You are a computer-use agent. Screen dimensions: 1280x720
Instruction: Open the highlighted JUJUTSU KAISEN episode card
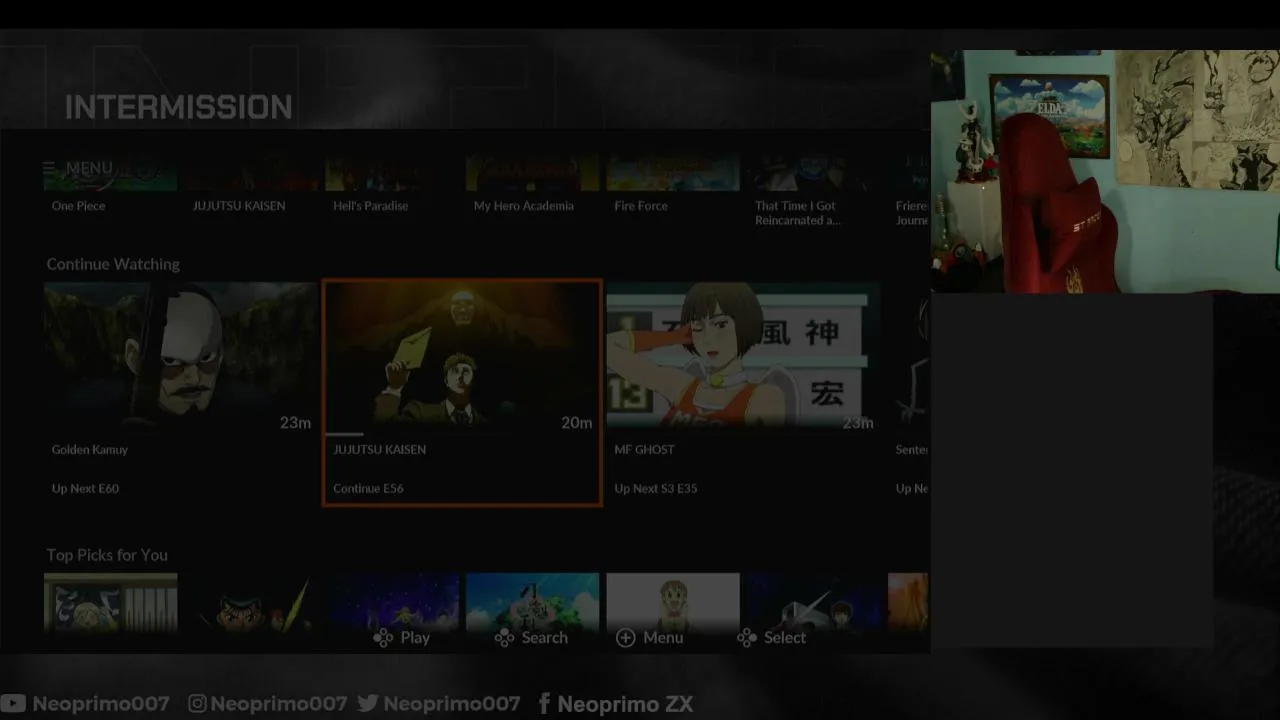pos(462,393)
